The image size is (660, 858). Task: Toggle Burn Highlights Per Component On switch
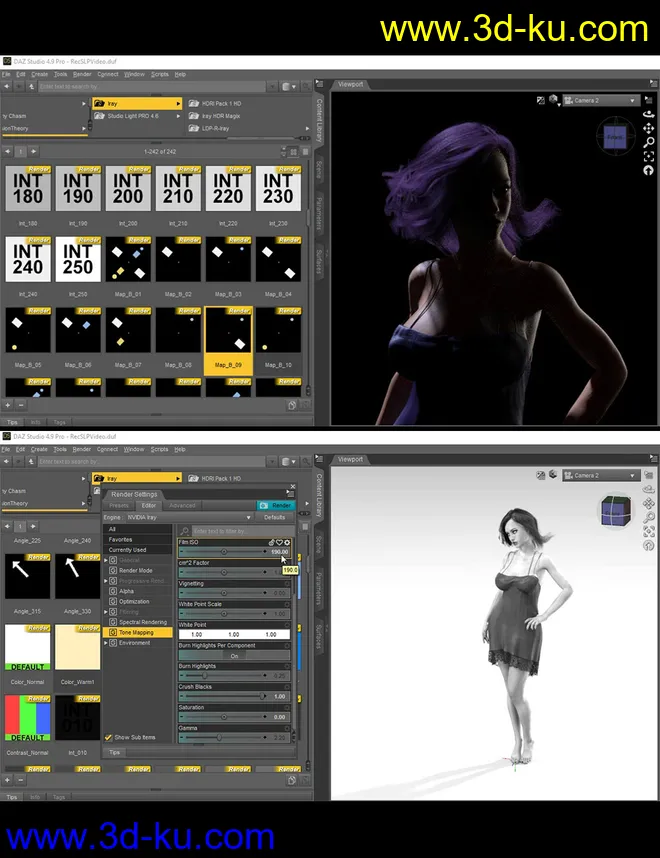coord(234,656)
